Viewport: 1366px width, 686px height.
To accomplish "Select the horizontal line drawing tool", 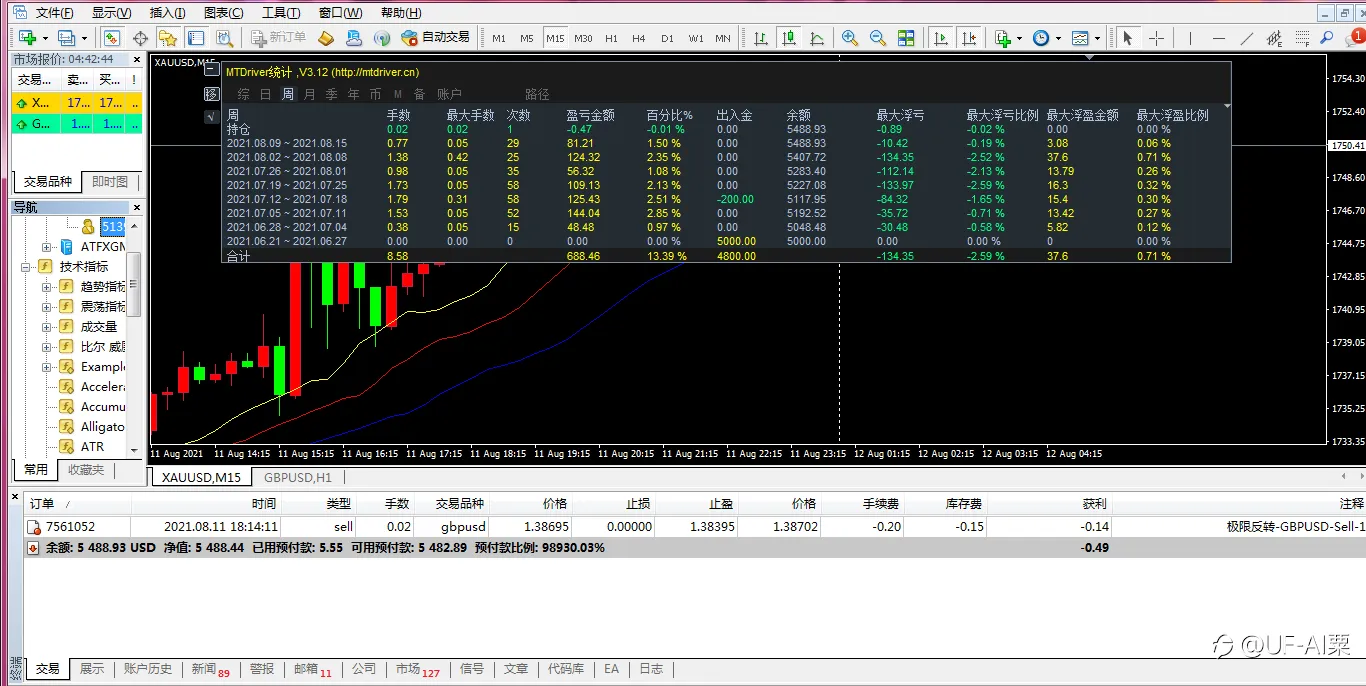I will (x=1218, y=38).
